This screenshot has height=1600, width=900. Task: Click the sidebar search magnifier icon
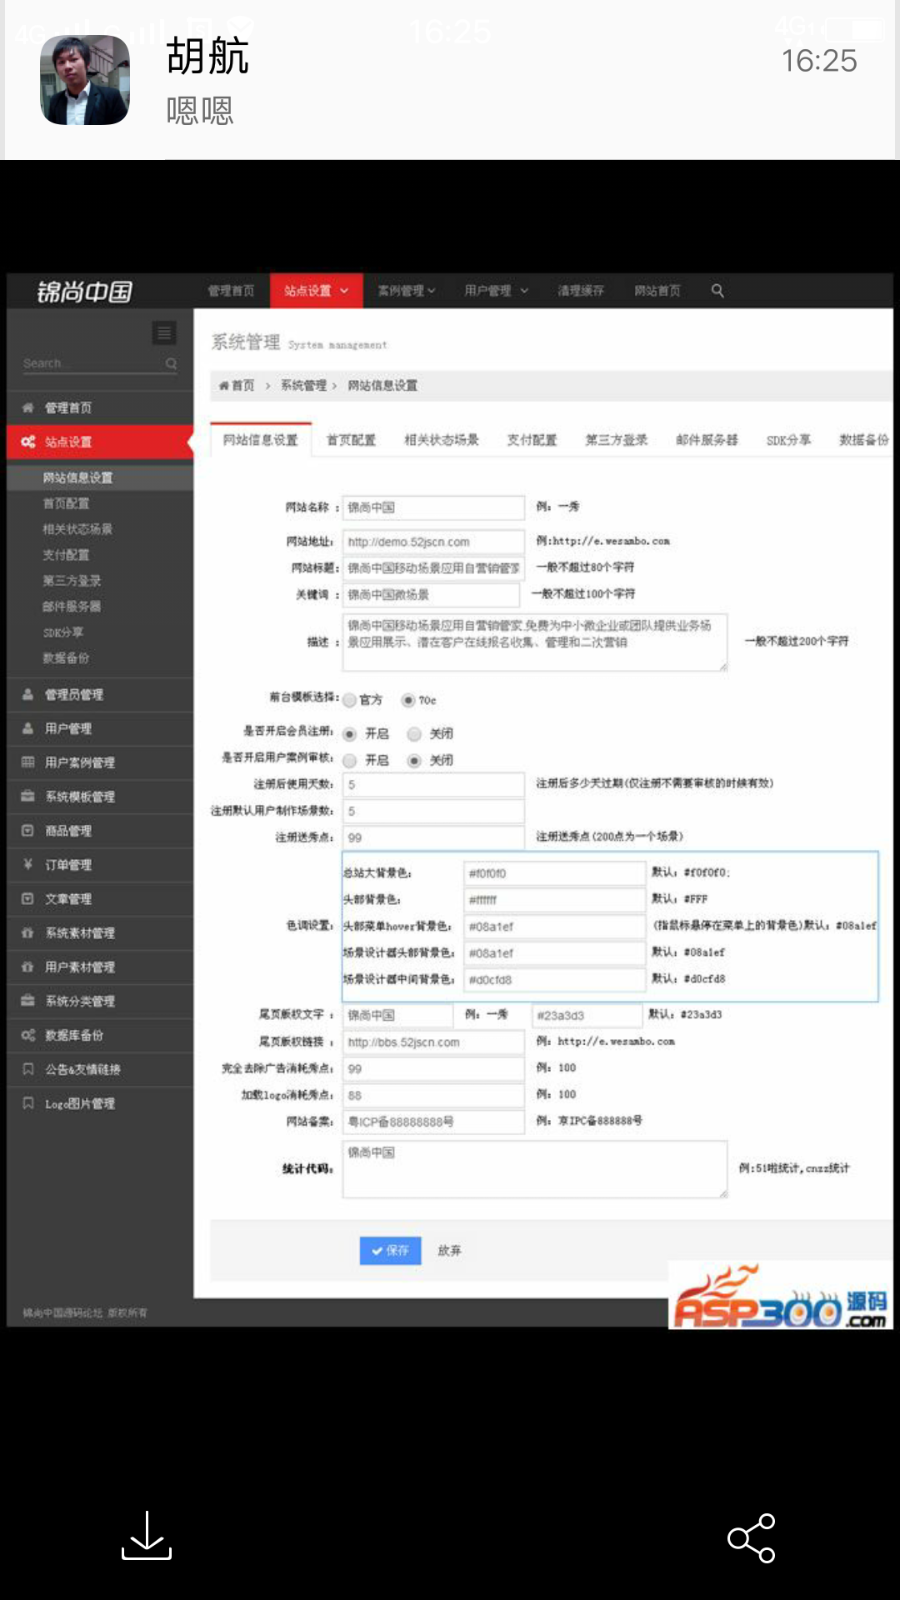171,364
